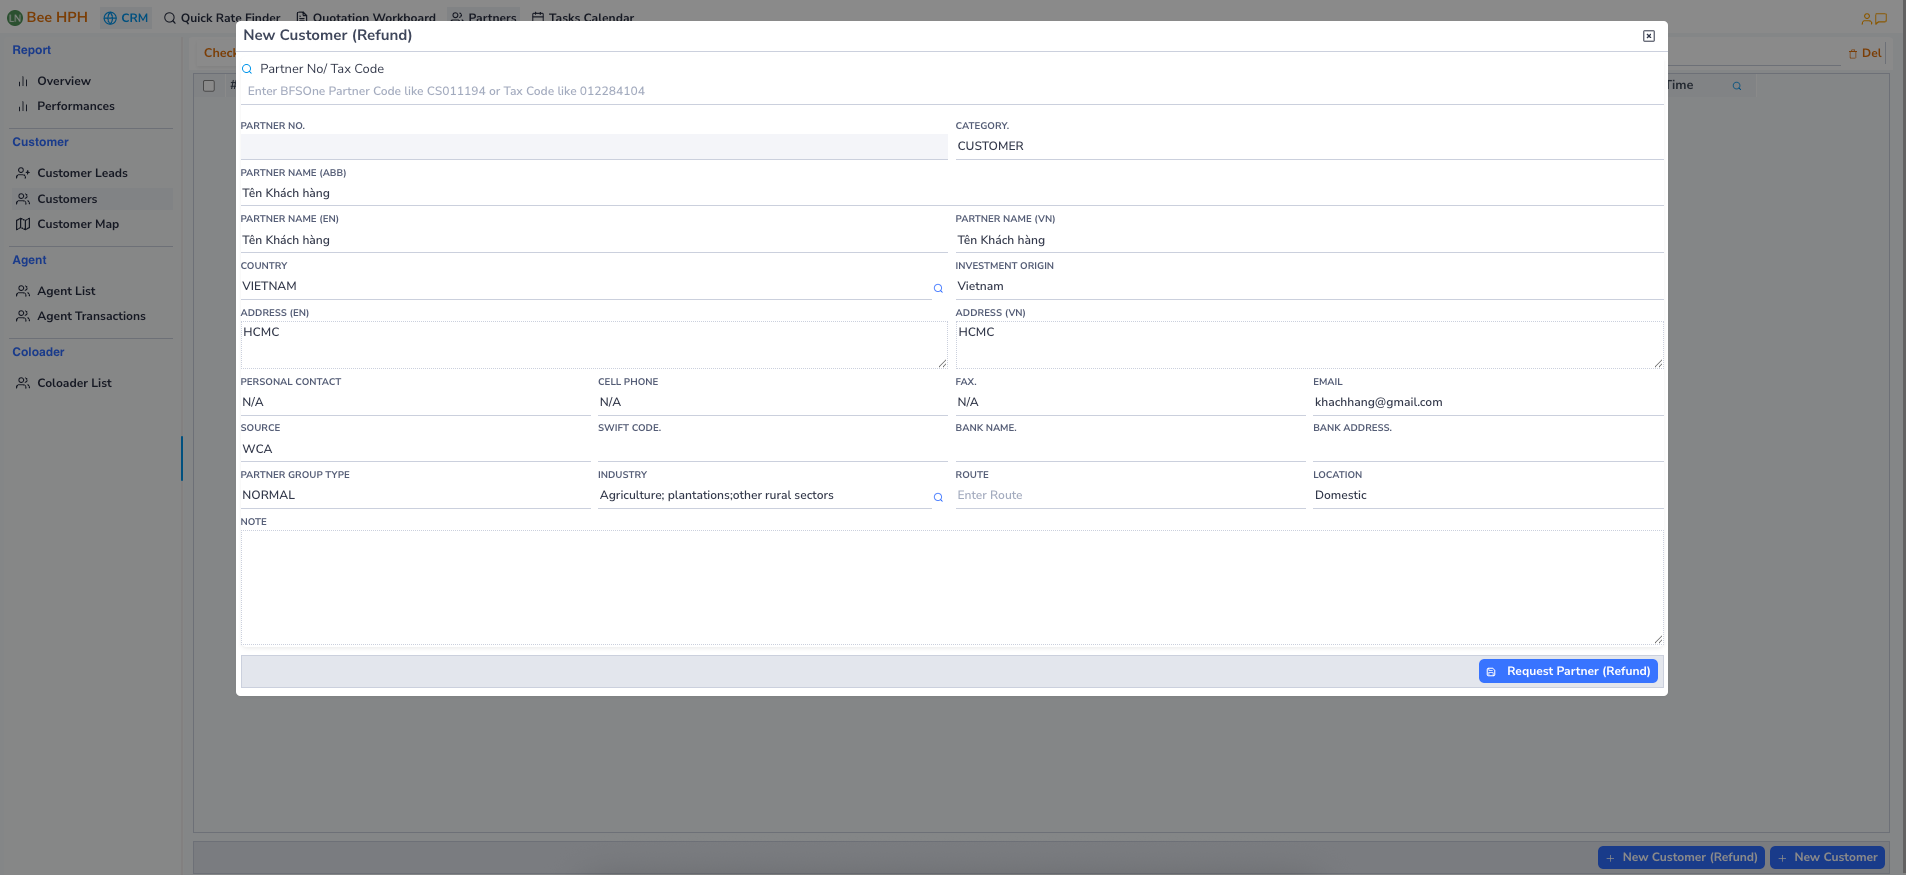Click the Swift Code field
The height and width of the screenshot is (875, 1906).
[x=773, y=450]
